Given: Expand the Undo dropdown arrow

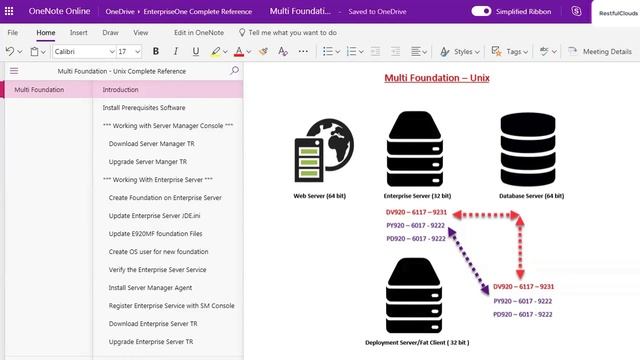Looking at the screenshot, I should tap(20, 52).
